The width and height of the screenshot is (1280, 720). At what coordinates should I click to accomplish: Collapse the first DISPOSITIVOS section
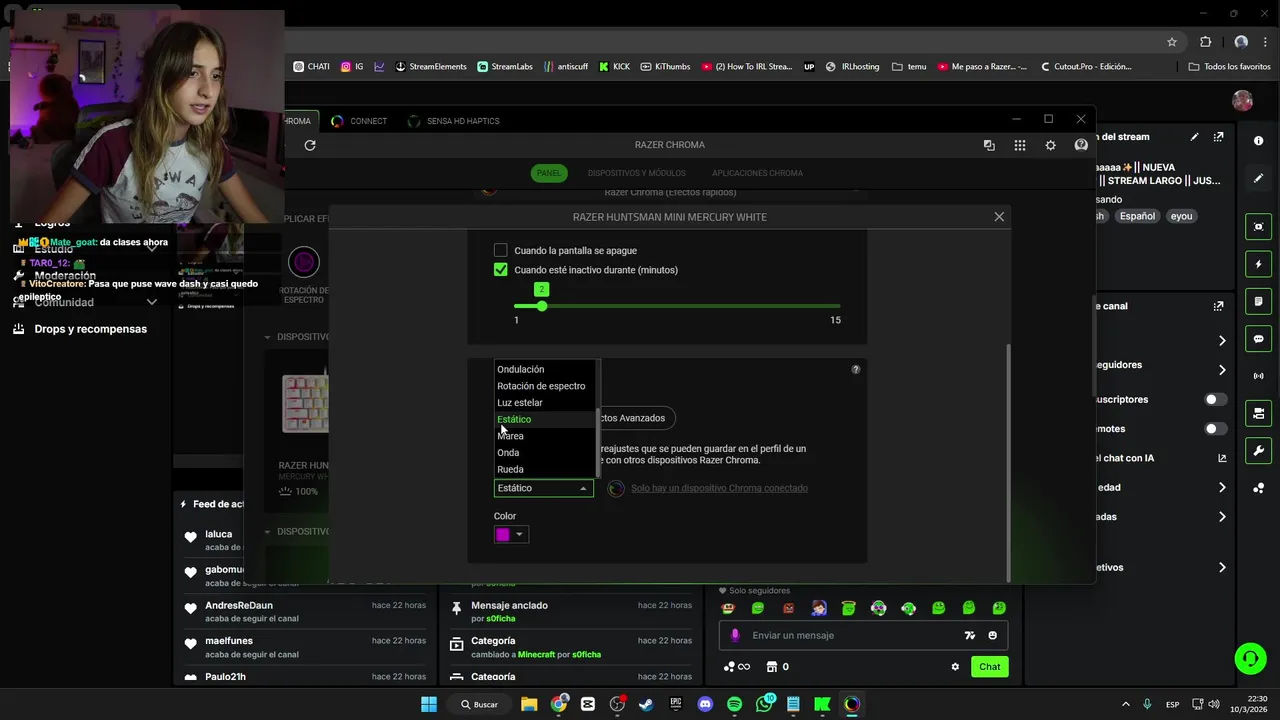pos(268,337)
